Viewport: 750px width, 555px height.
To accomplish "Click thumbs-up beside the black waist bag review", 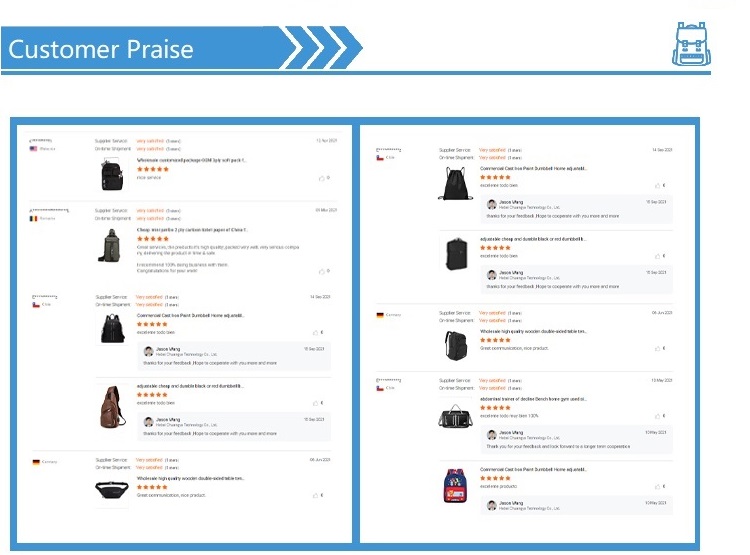I will coord(314,495).
